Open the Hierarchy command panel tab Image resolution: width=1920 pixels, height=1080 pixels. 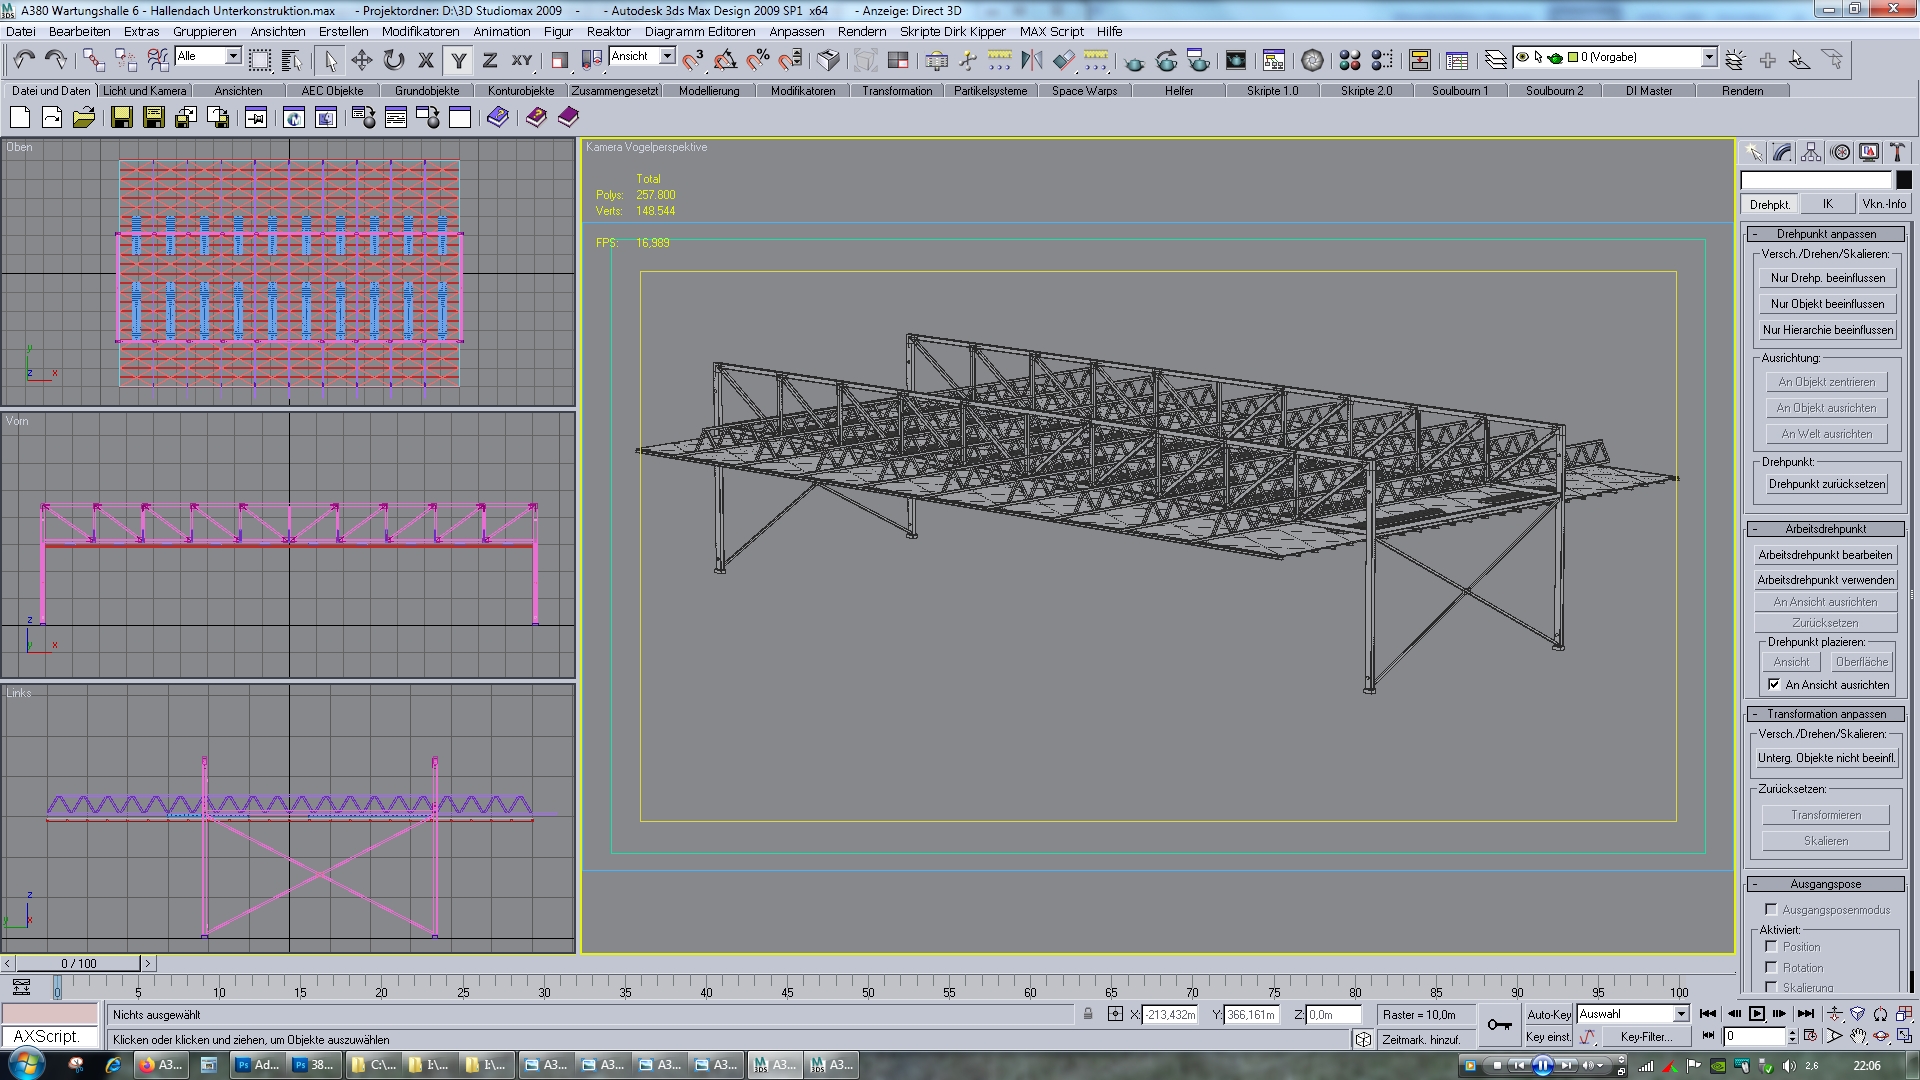pos(1811,152)
